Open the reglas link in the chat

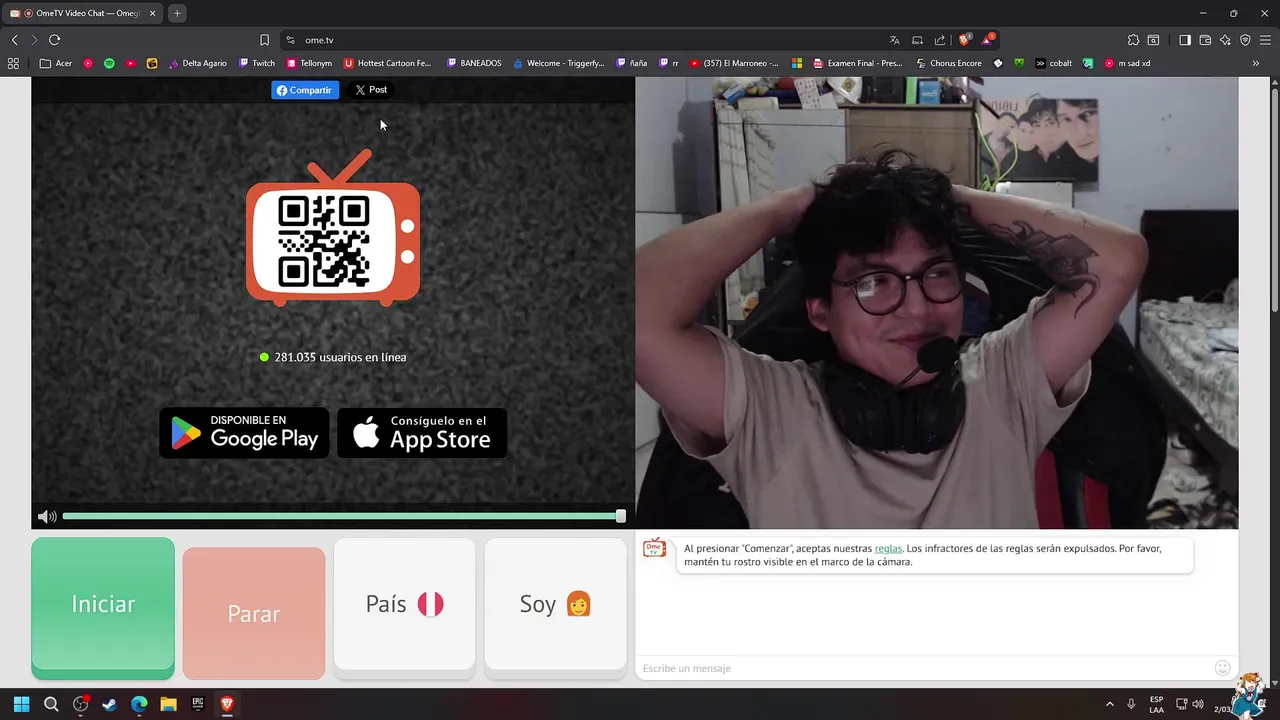888,548
